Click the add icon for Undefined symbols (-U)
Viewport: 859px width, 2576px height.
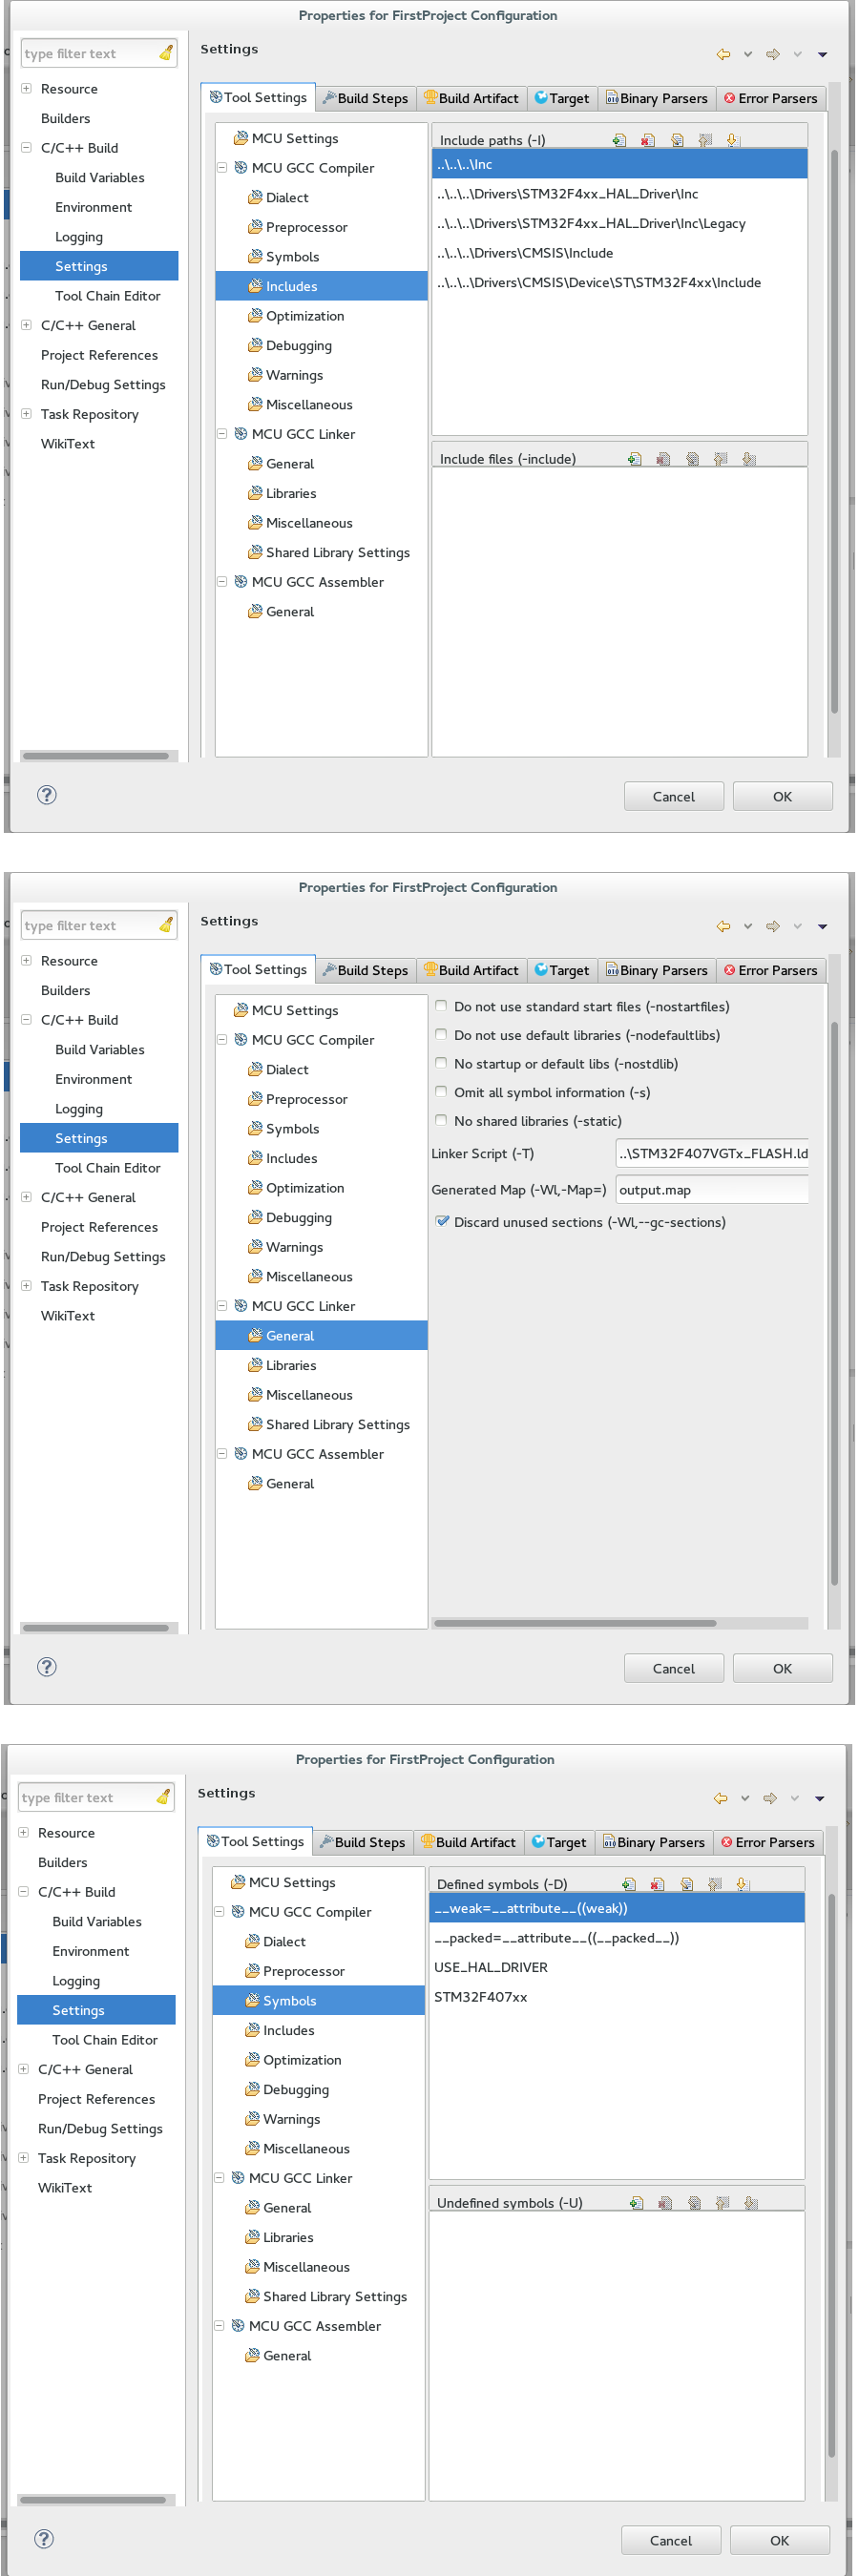pos(636,2203)
